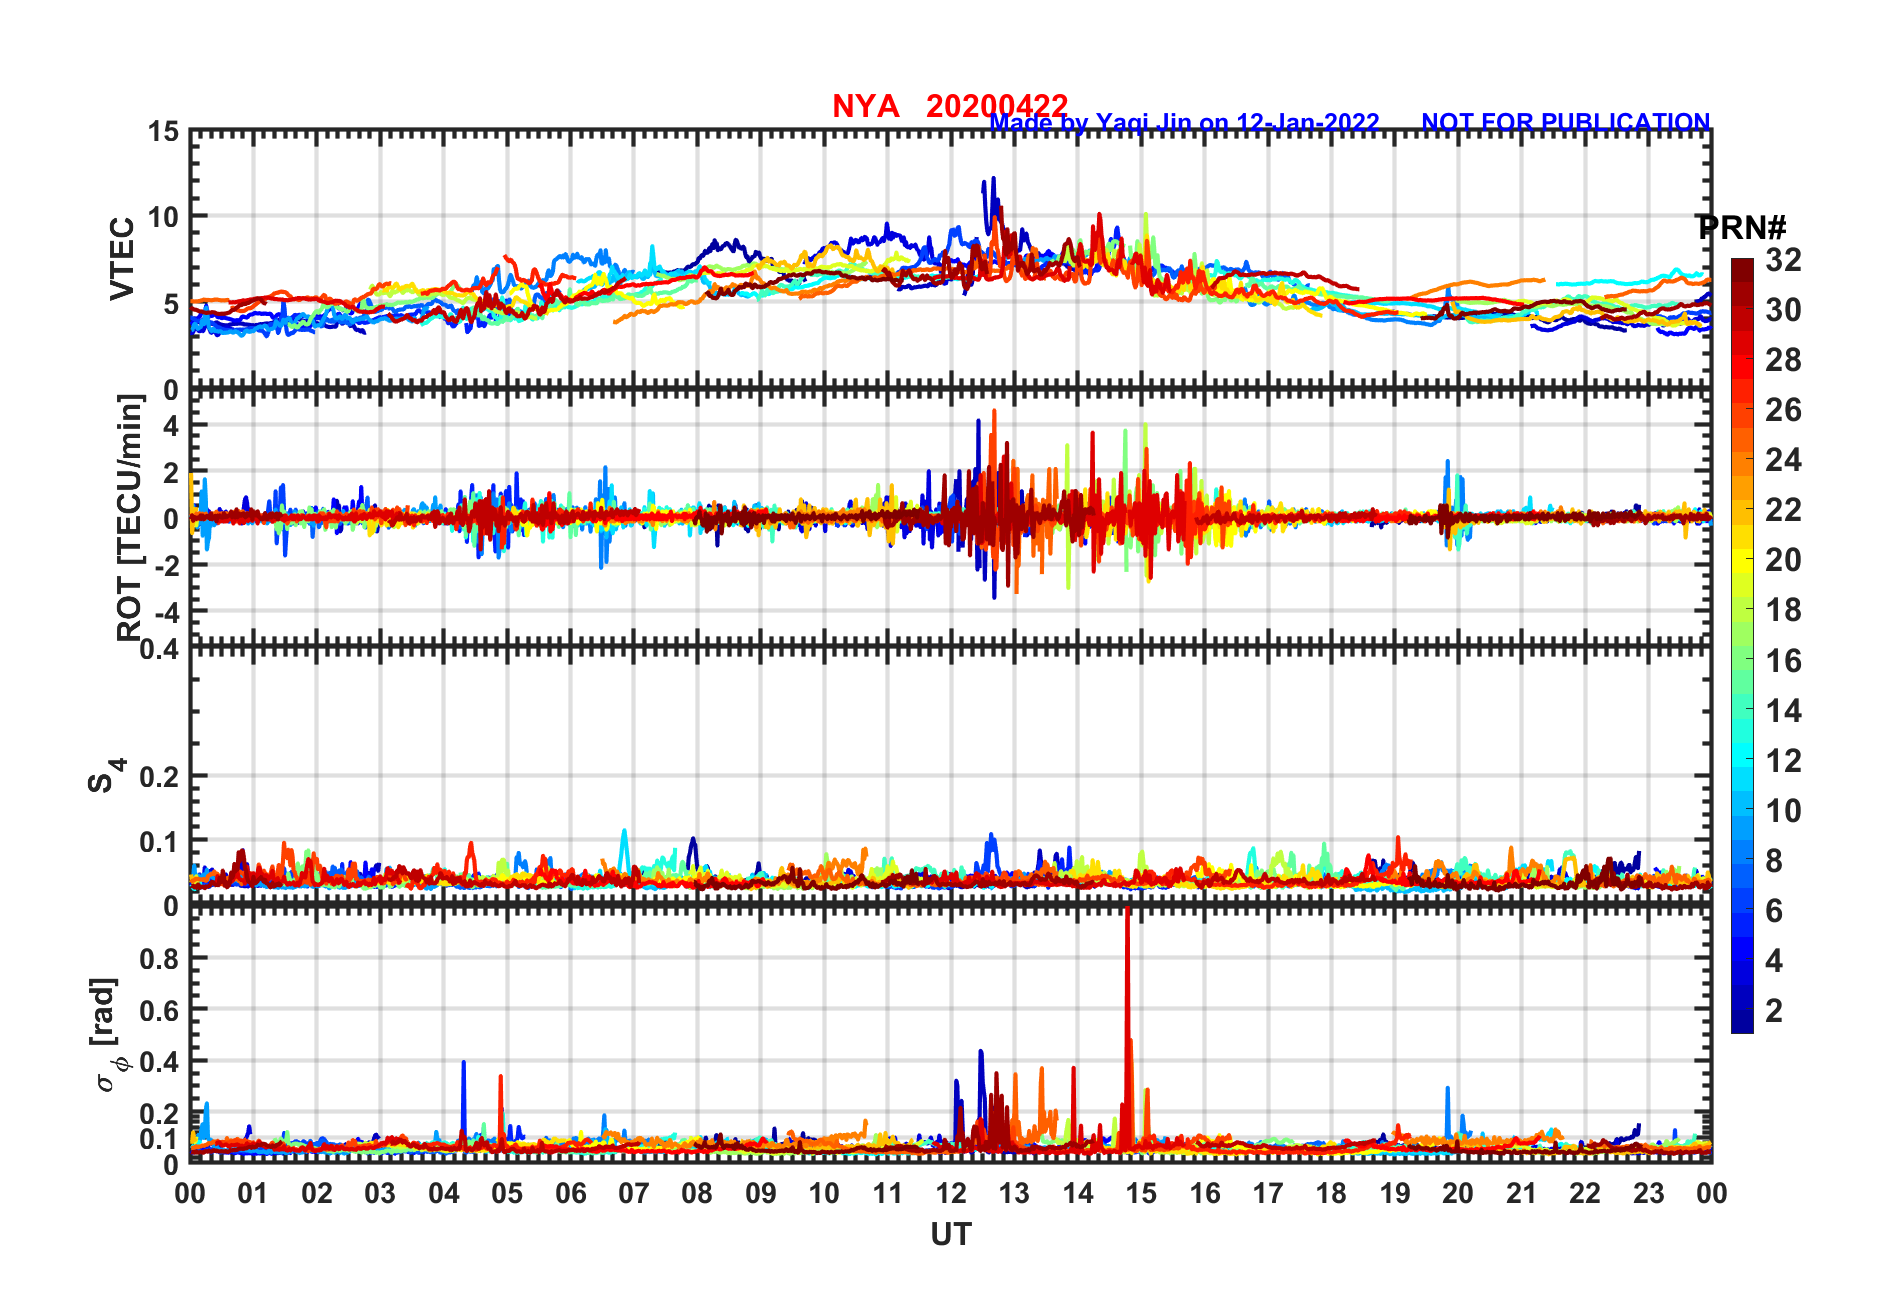The height and width of the screenshot is (1292, 1902).
Task: Click the "PRN#" colorbar title
Action: [1742, 228]
